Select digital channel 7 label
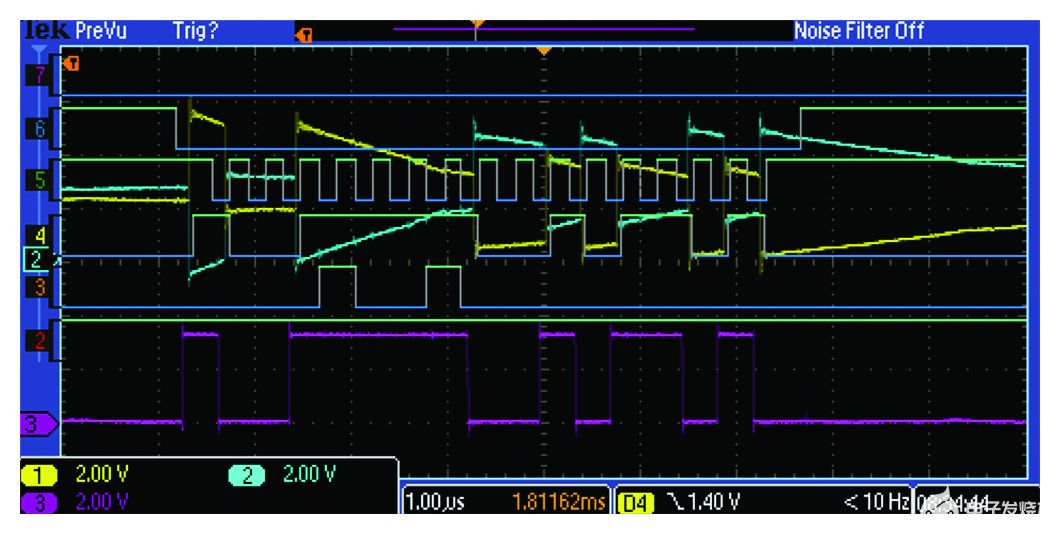 40,76
